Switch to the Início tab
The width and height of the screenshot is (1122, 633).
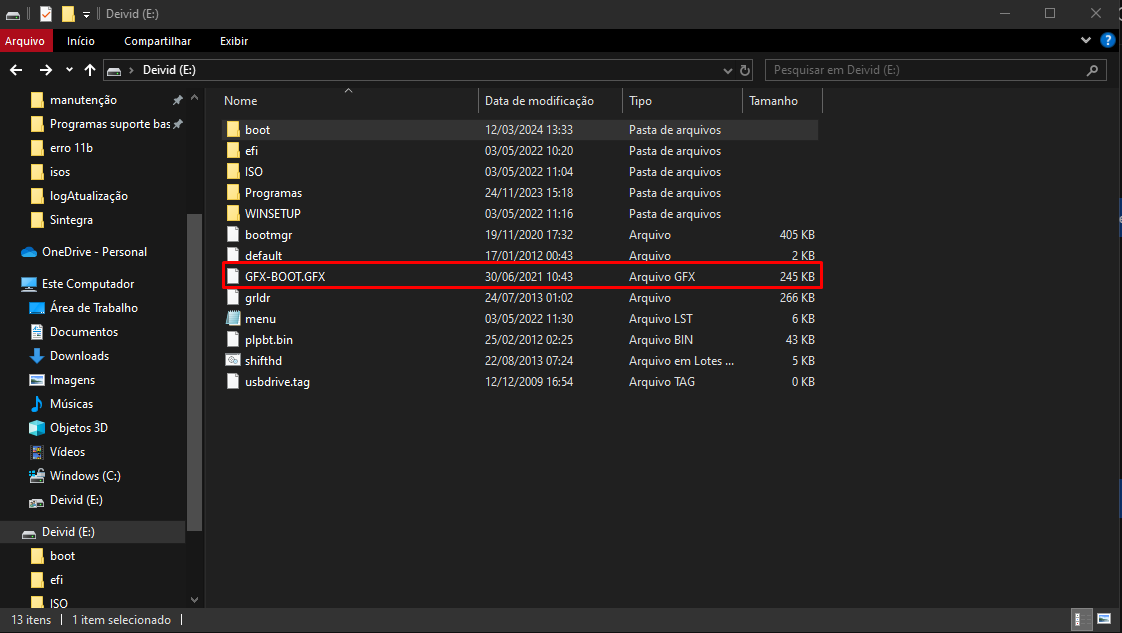(81, 41)
